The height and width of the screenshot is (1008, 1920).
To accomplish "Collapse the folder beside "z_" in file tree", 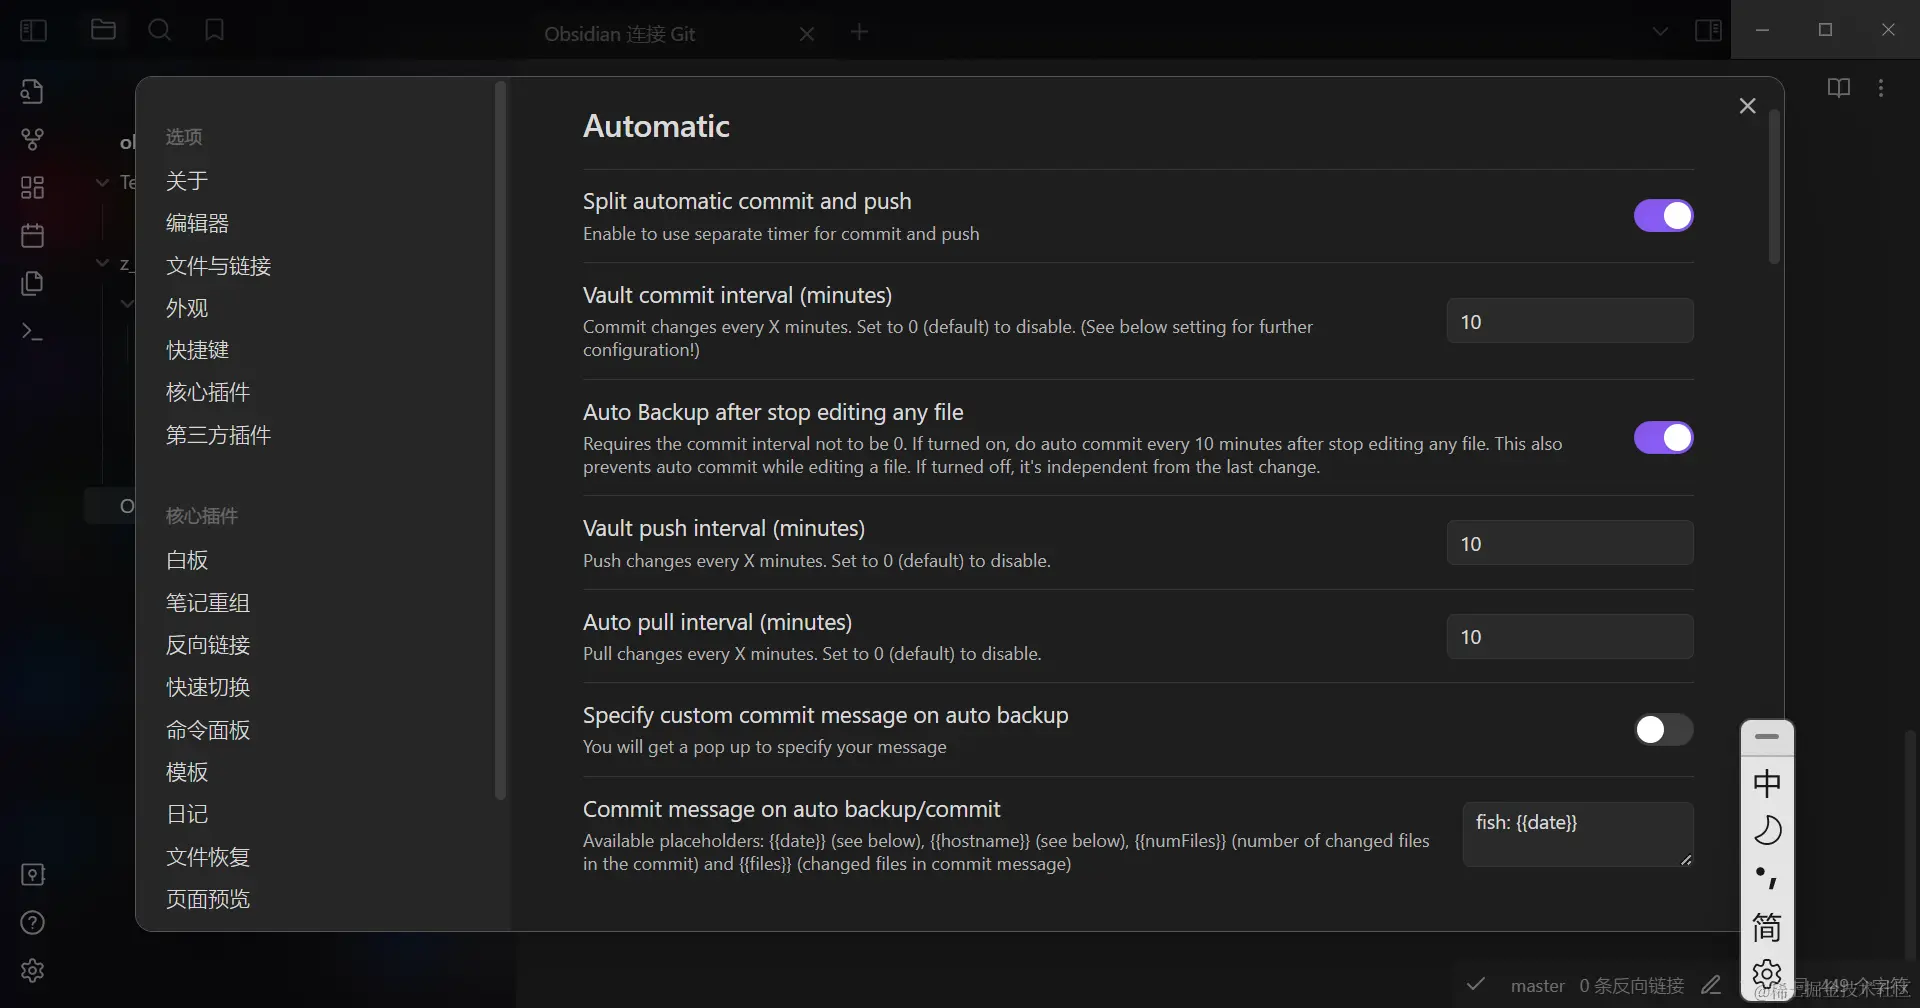I will (102, 263).
